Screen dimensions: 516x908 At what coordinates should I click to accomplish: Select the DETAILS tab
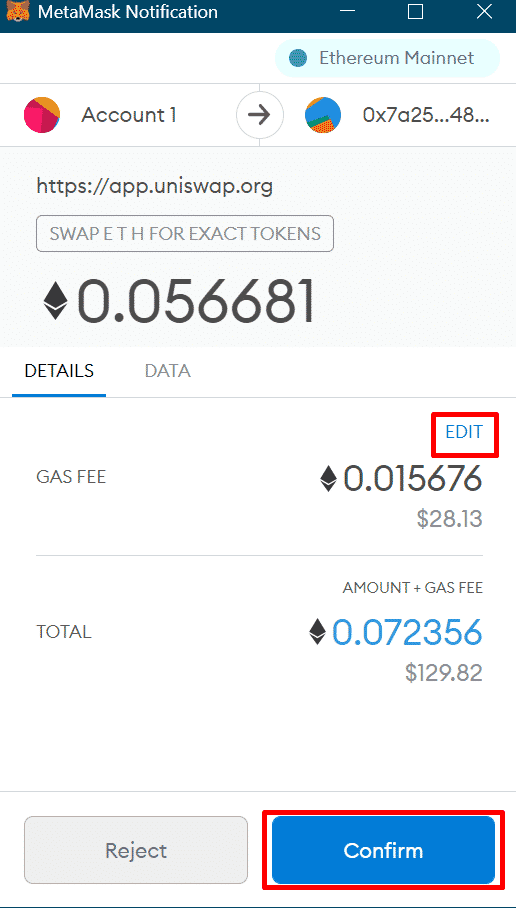[x=59, y=371]
